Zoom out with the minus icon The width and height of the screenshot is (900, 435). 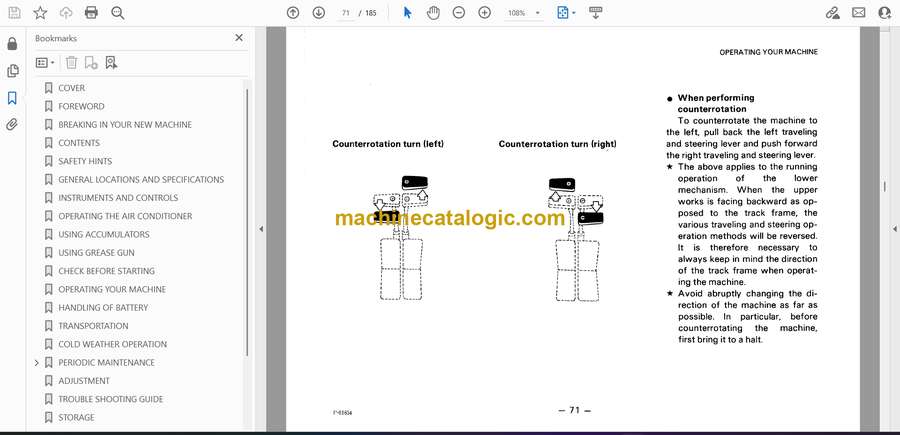[459, 13]
